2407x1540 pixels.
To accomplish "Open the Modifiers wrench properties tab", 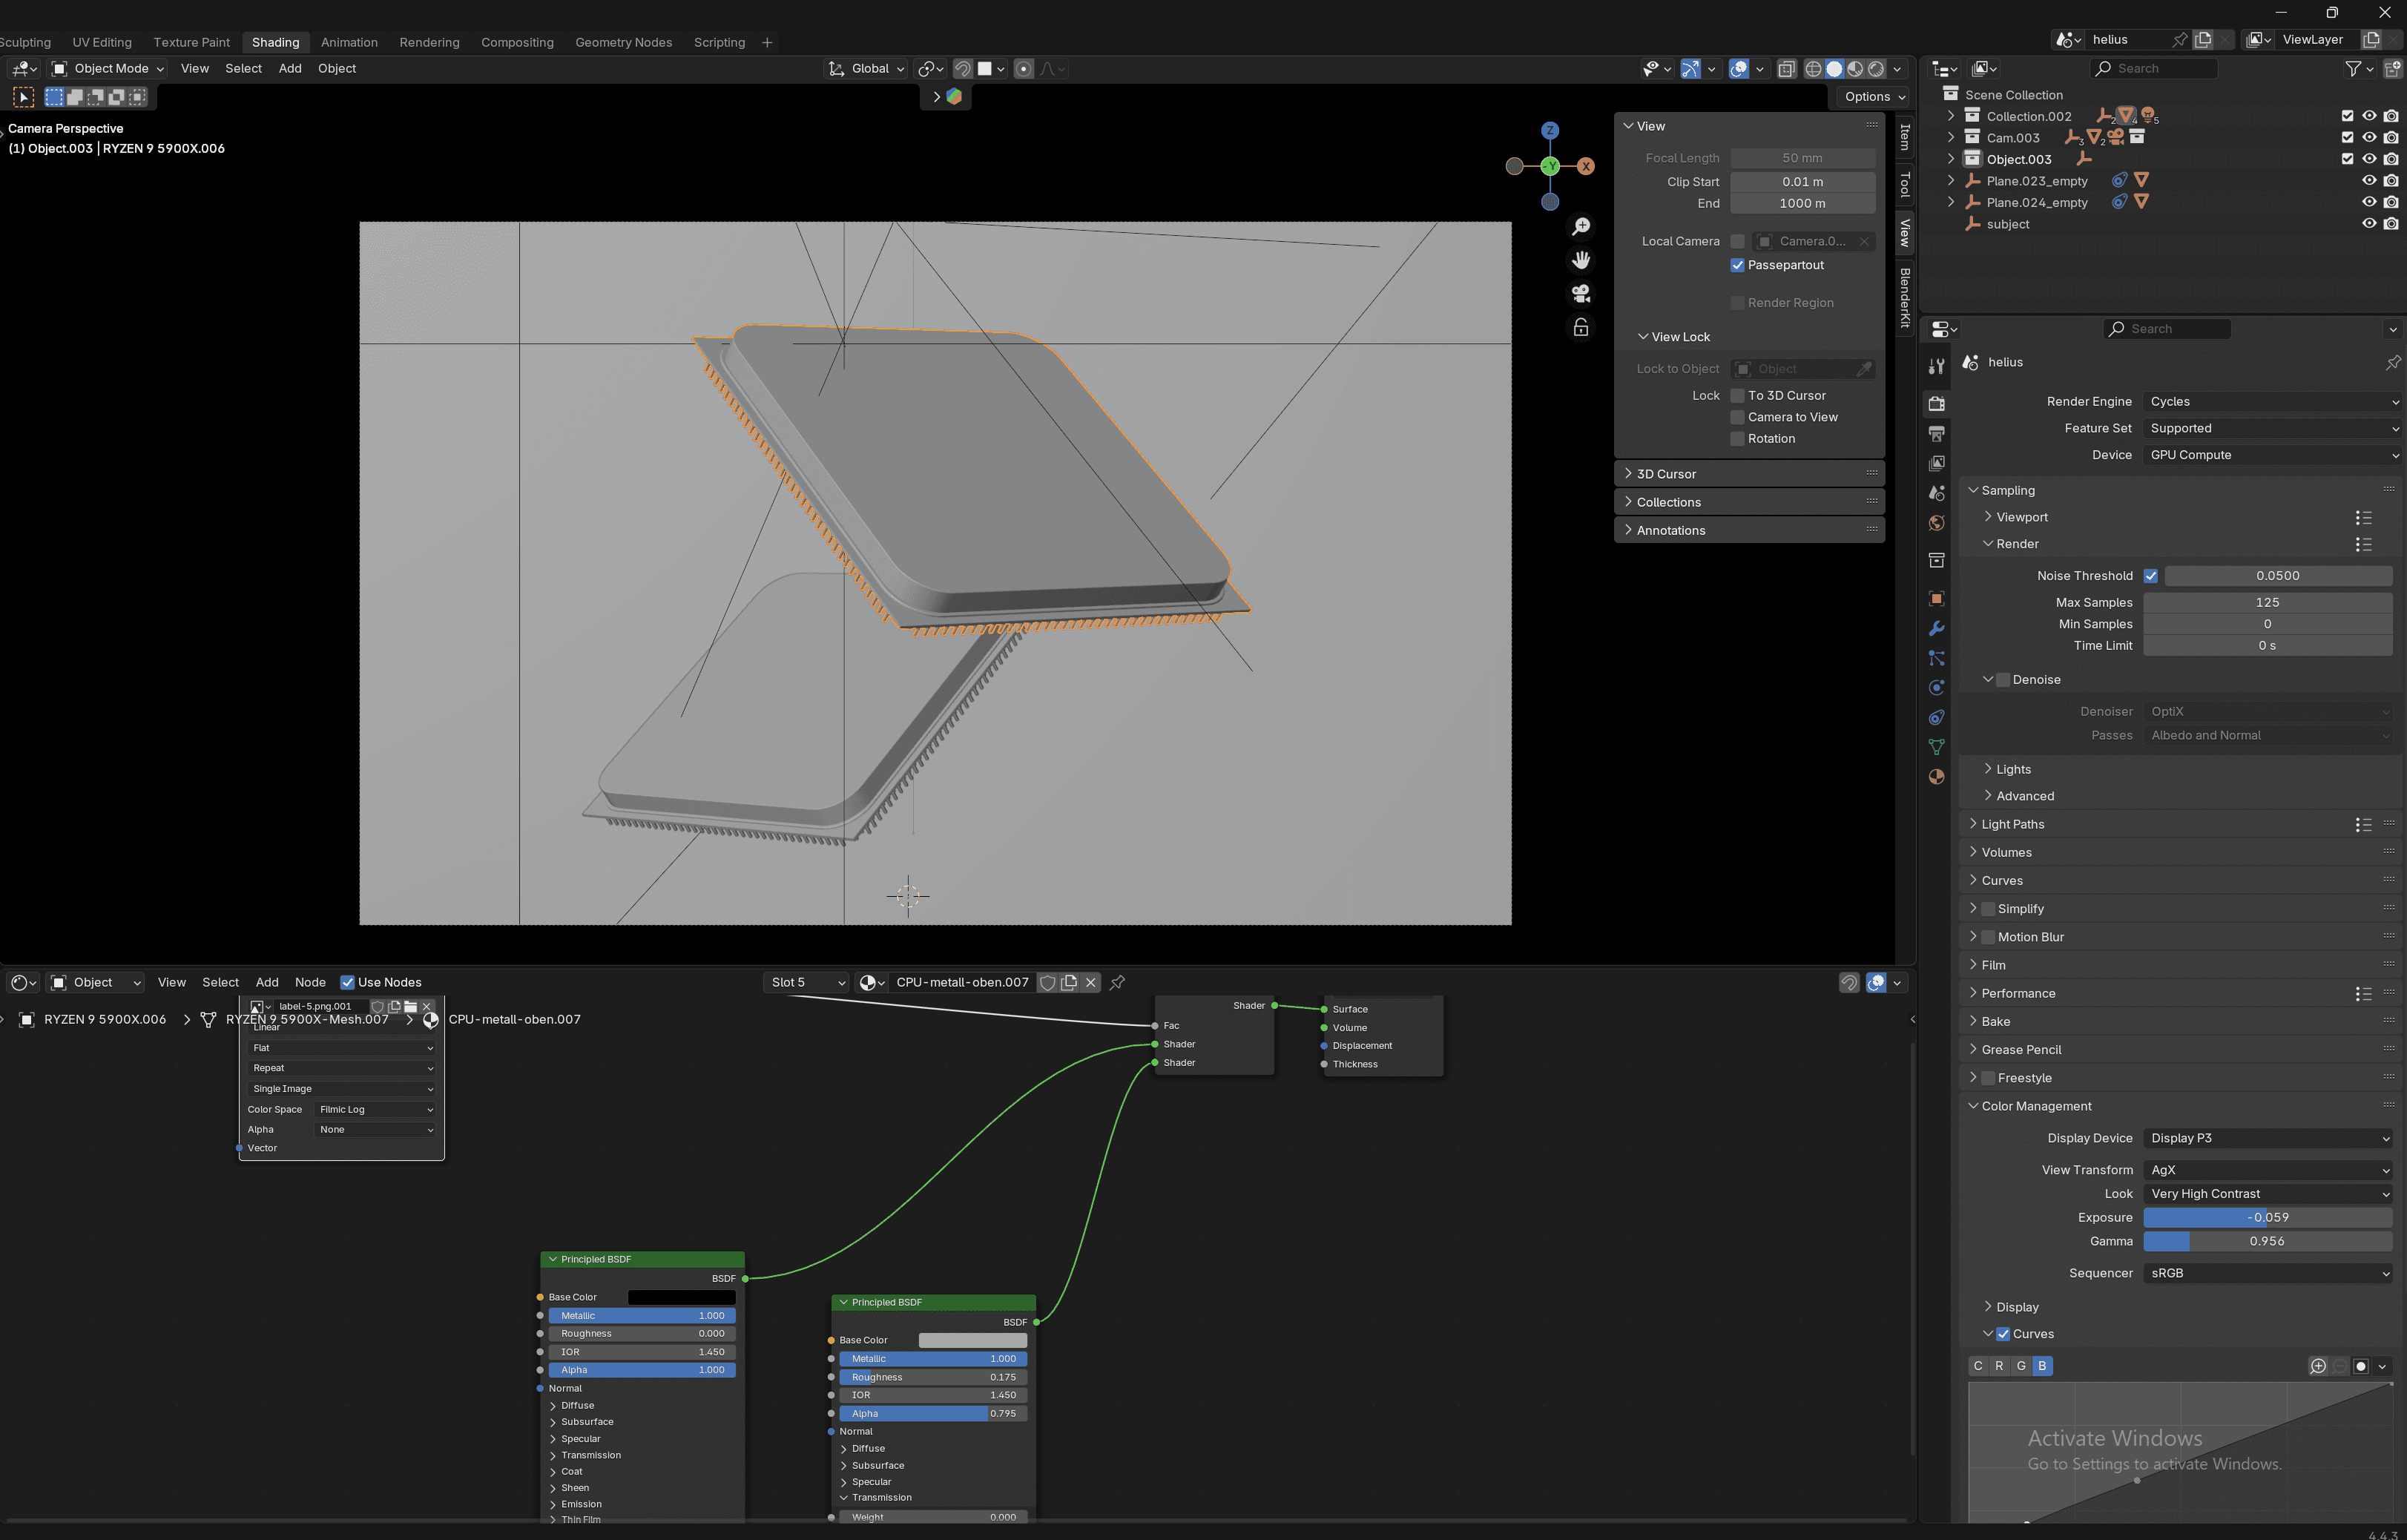I will click(x=1937, y=629).
